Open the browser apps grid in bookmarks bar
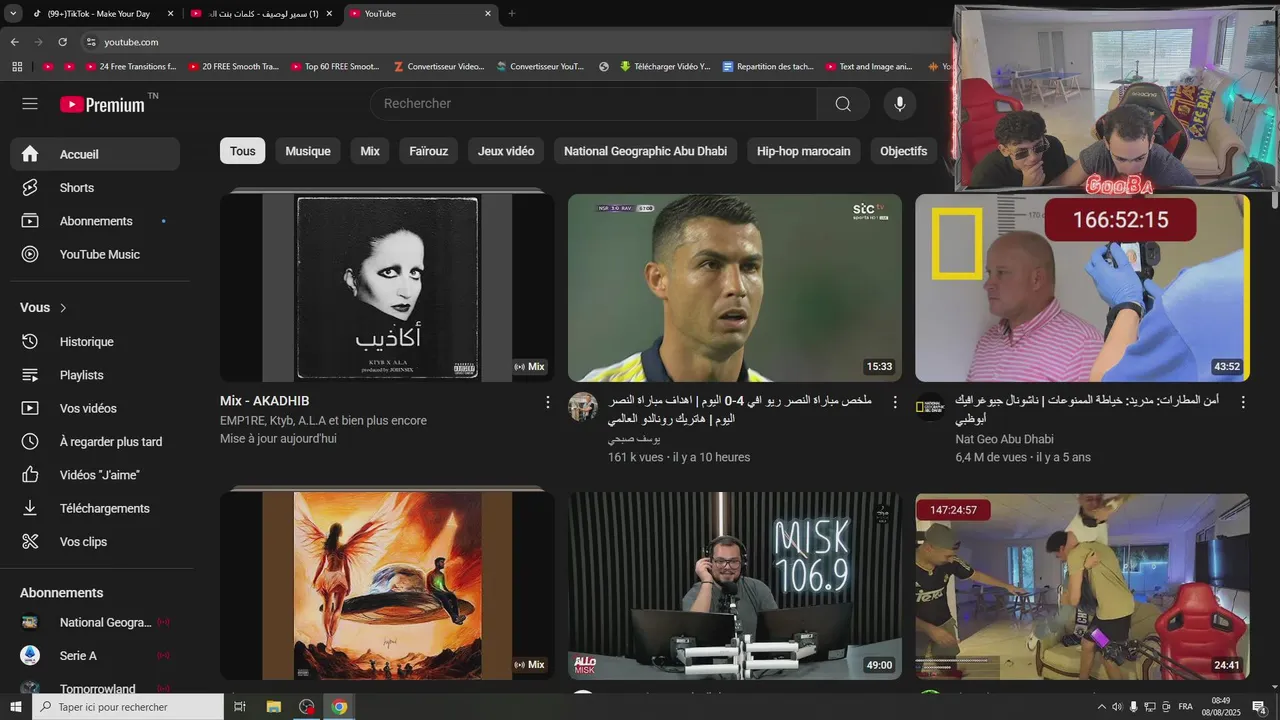Screen dimensions: 1280x720 tap(17, 67)
